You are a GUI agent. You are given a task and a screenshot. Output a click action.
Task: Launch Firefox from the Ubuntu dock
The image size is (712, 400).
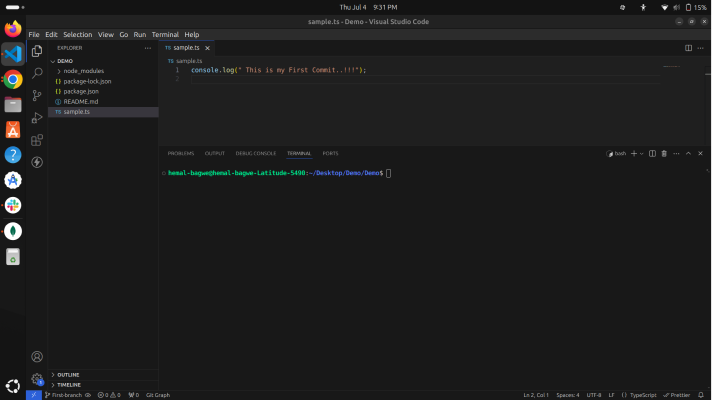13,29
